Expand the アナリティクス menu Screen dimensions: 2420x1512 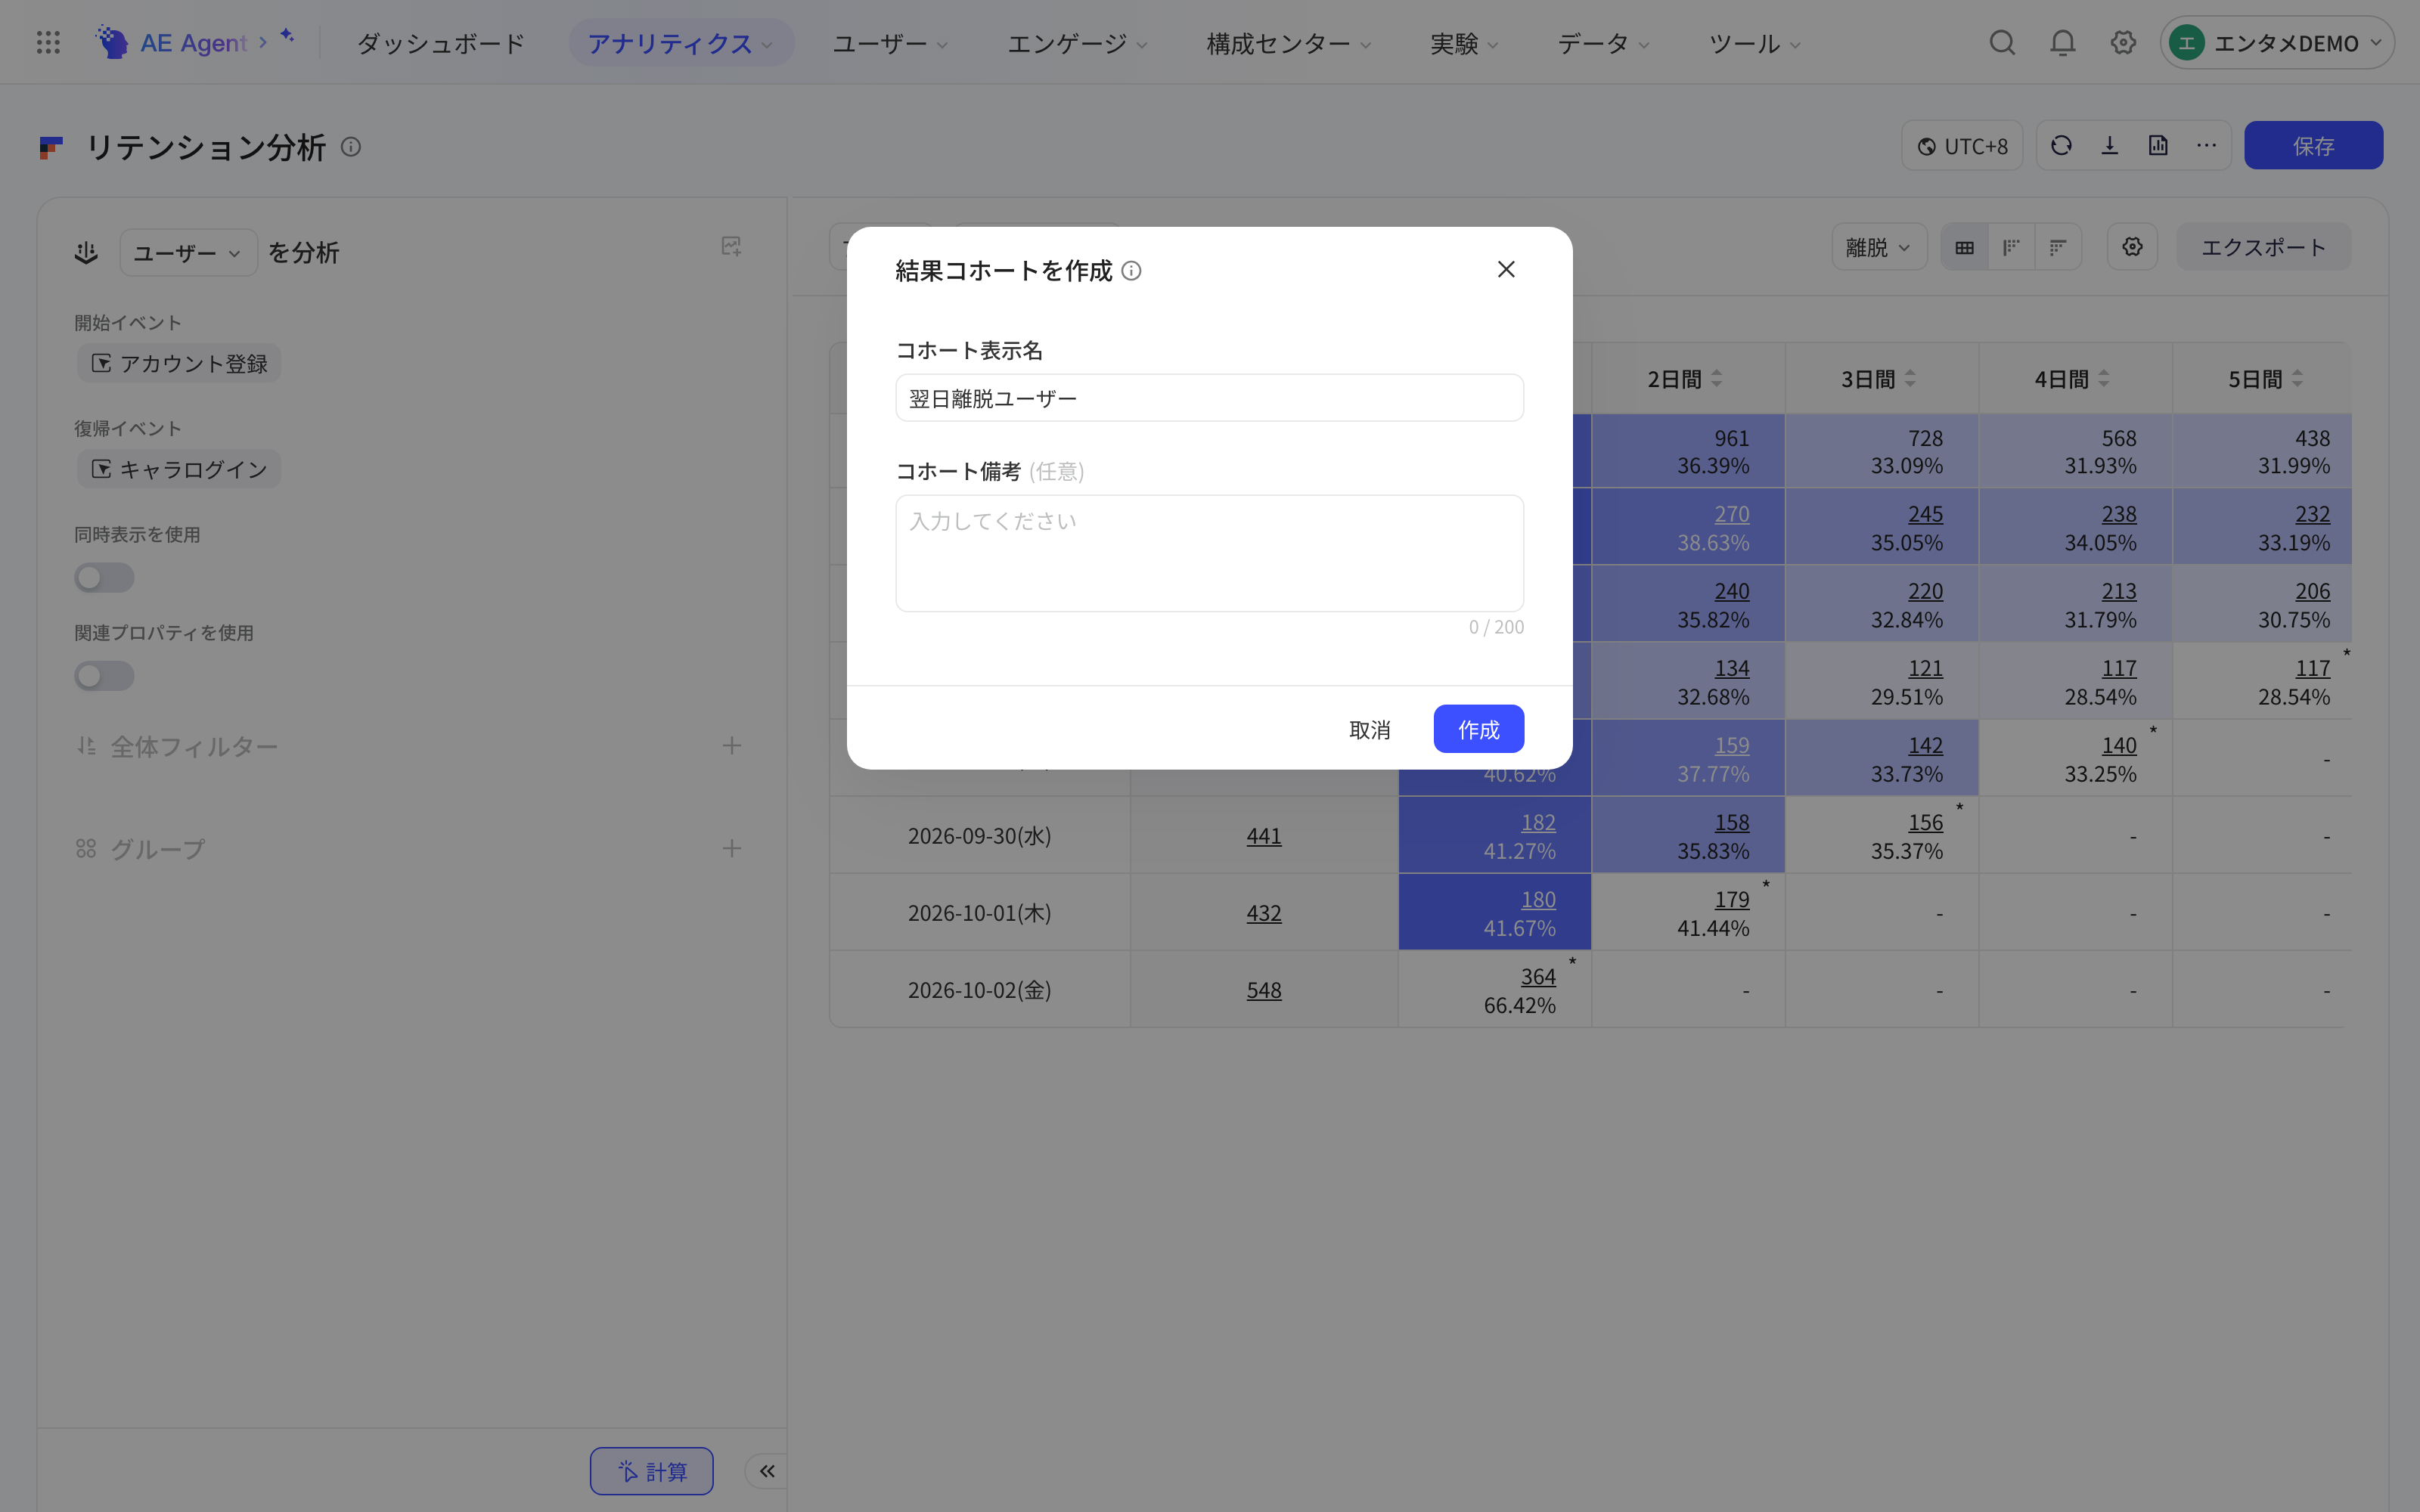[681, 43]
